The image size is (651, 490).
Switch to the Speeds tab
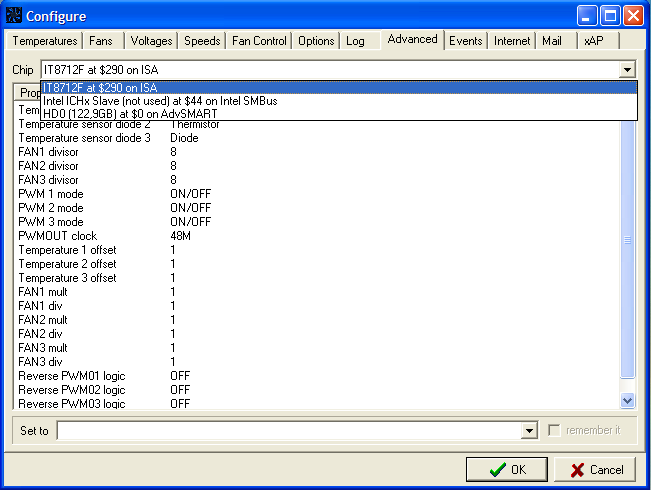click(202, 41)
